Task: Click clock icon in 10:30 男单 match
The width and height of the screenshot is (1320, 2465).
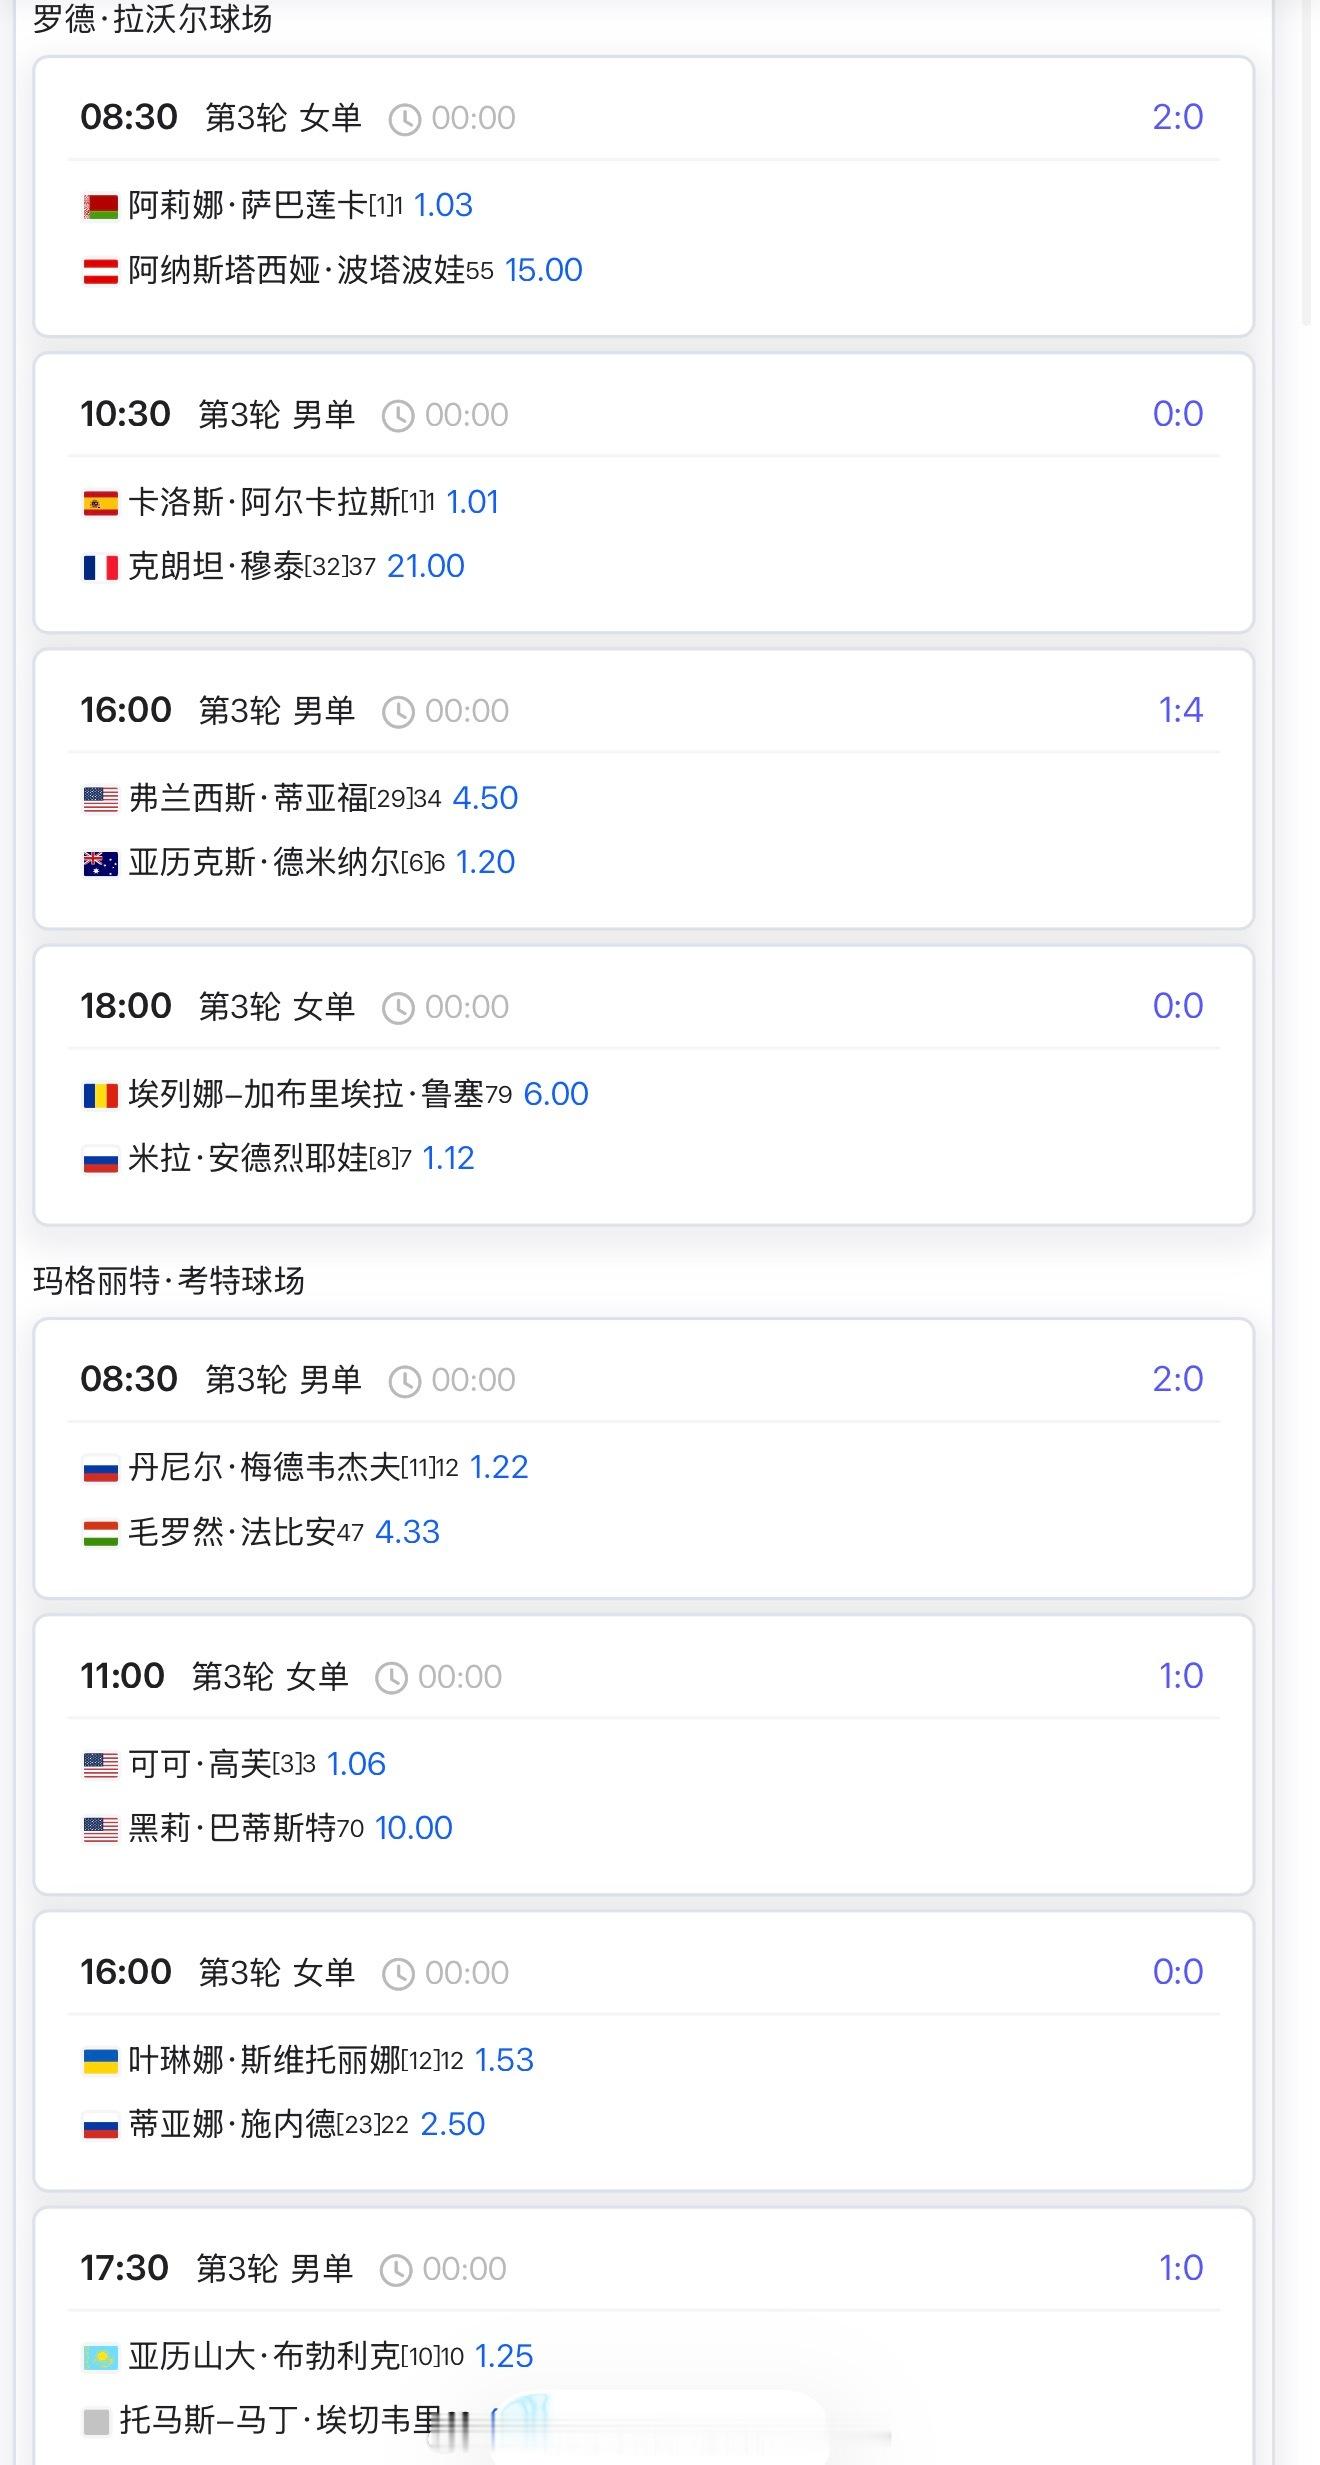Action: pyautogui.click(x=398, y=416)
